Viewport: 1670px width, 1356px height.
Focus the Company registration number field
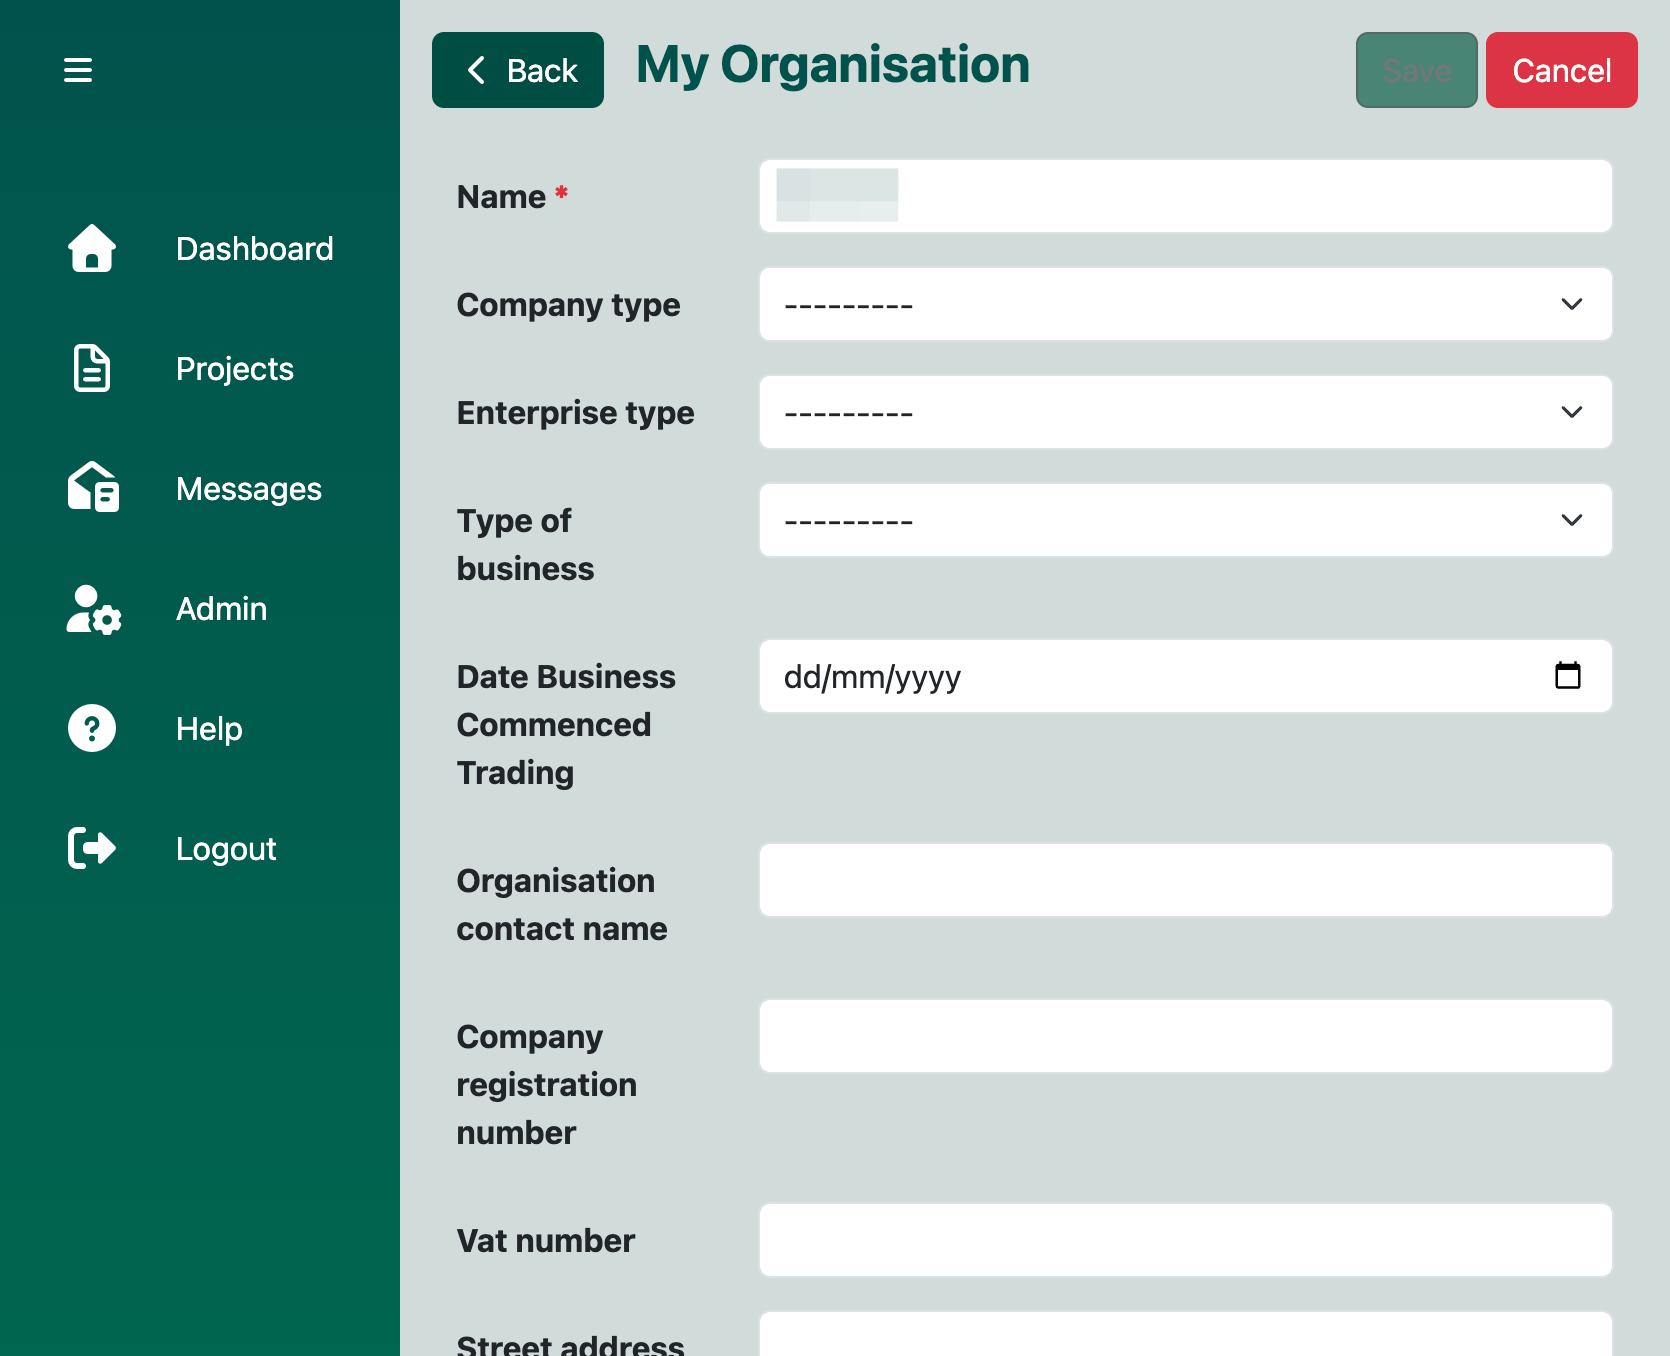[x=1186, y=1036]
